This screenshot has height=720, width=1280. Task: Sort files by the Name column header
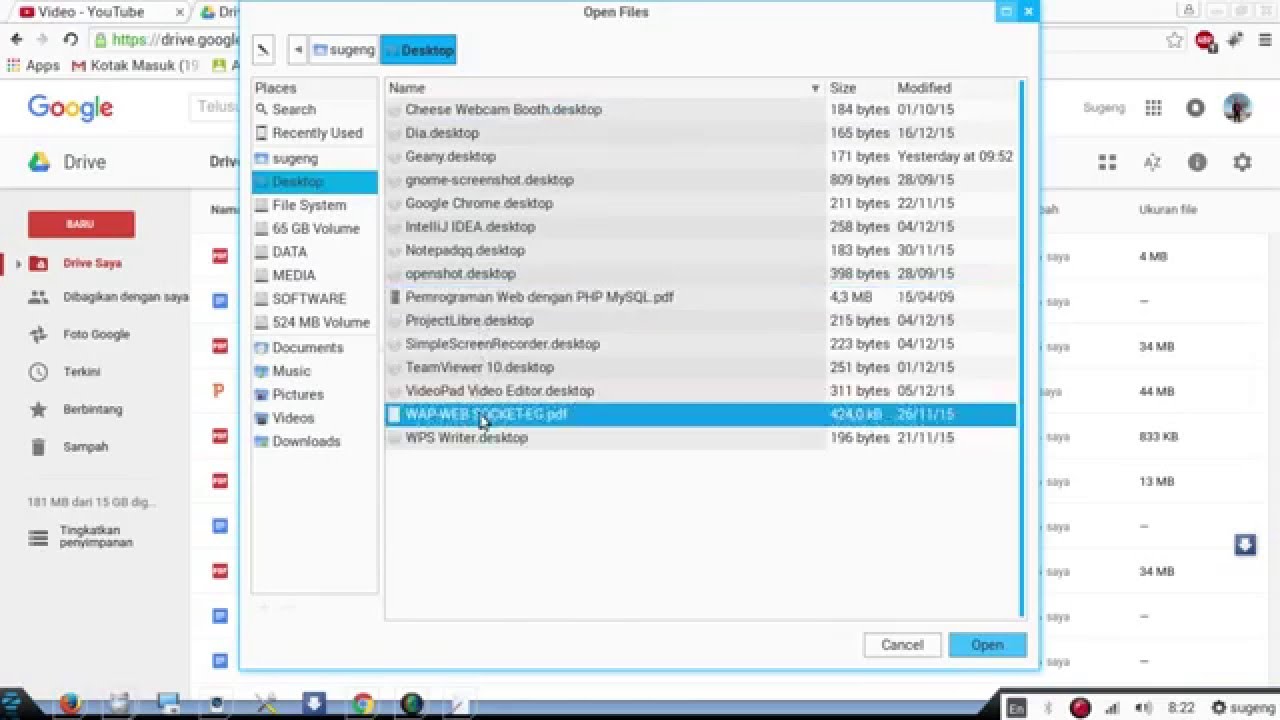pos(604,88)
